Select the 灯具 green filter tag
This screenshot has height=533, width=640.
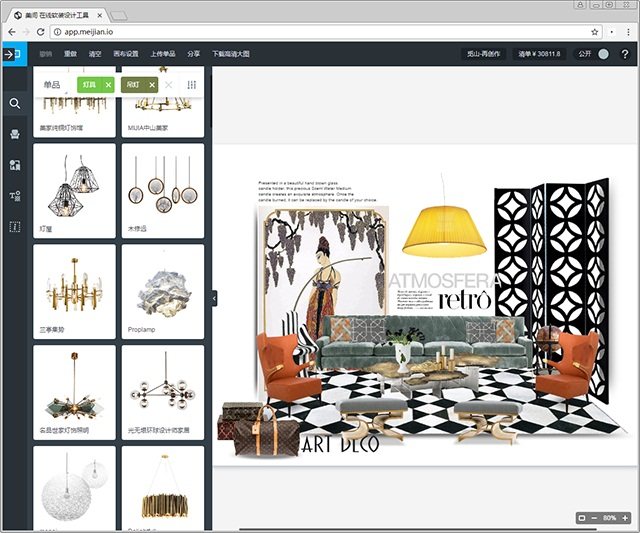(89, 85)
